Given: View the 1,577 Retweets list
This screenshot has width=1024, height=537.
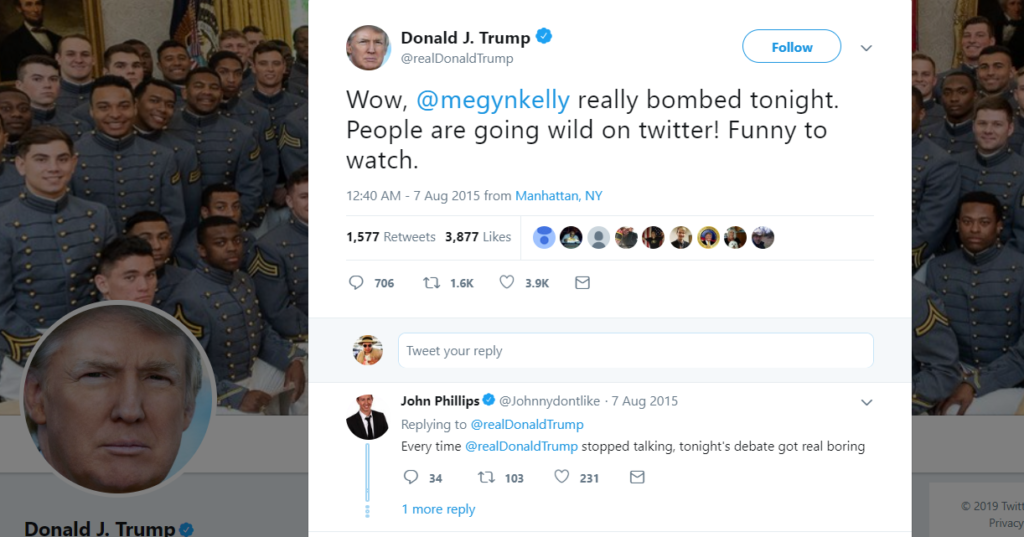Looking at the screenshot, I should coord(391,237).
